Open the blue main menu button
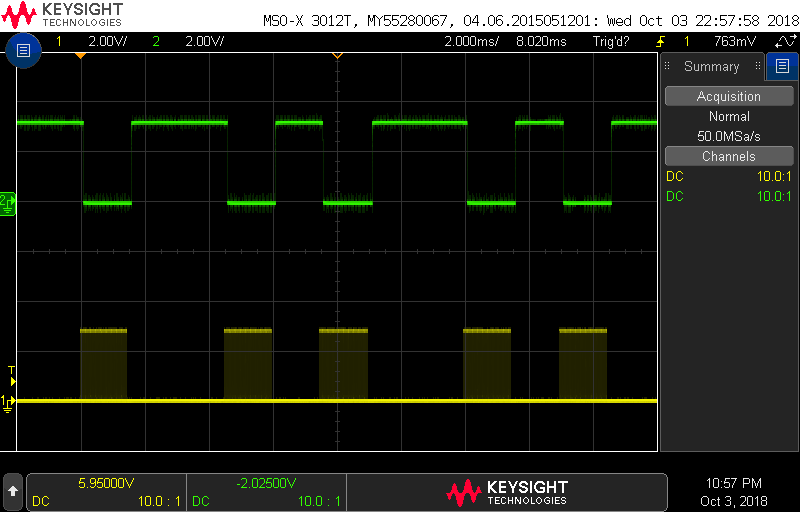800x512 pixels. click(23, 50)
